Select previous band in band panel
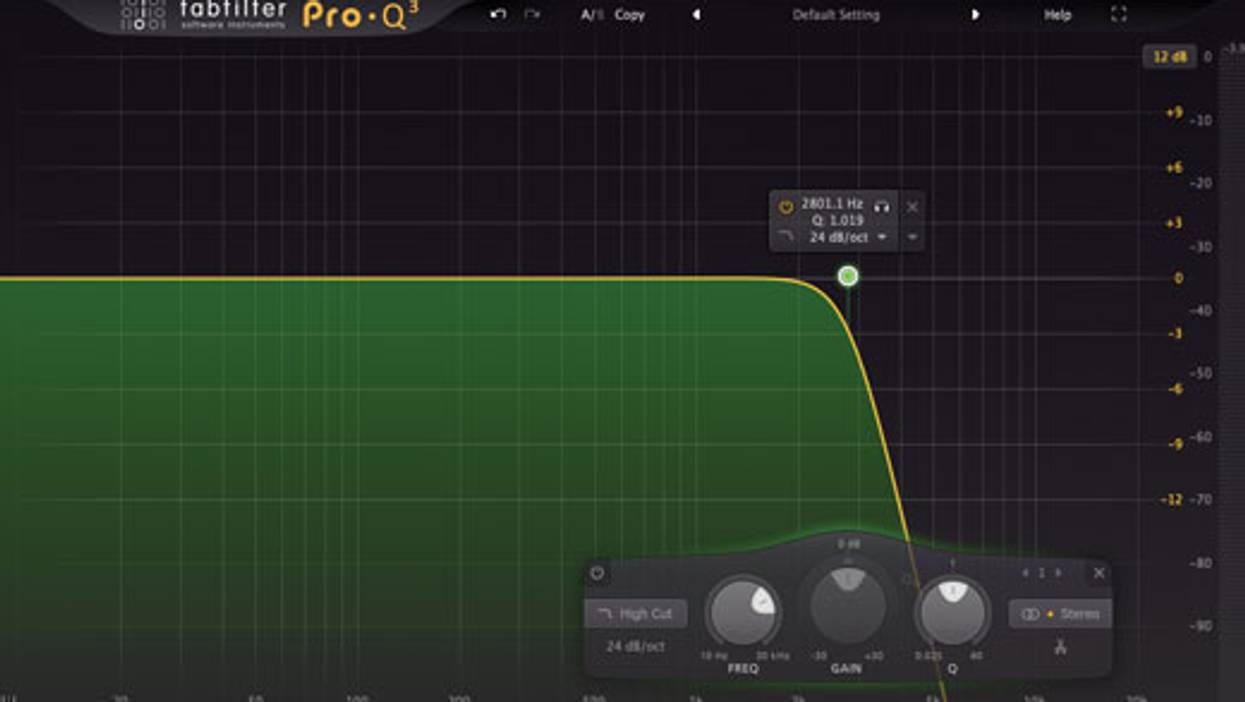 (x=1025, y=573)
